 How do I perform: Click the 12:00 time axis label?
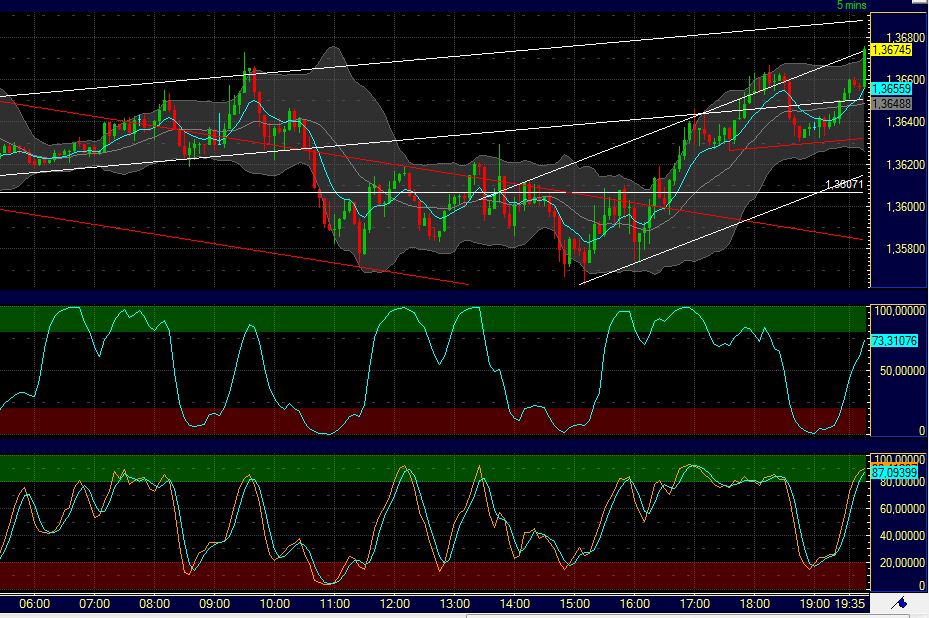395,604
